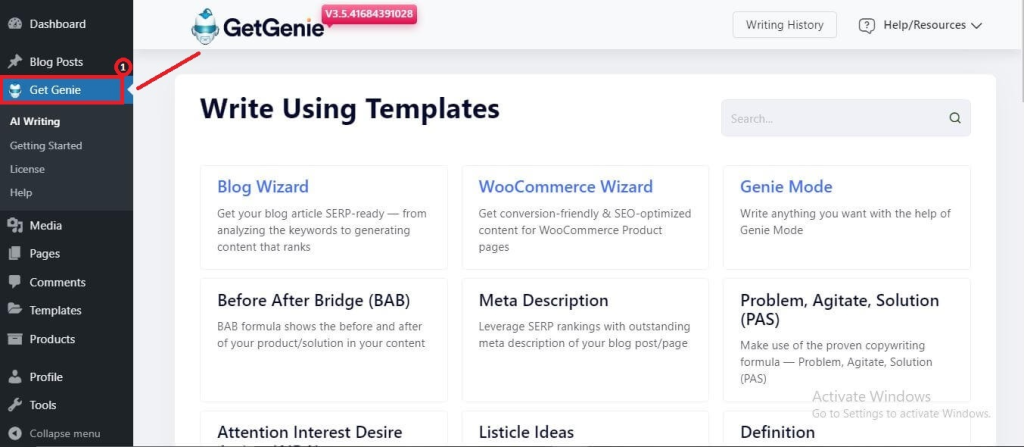Click the template Search input field
The height and width of the screenshot is (447, 1024).
846,118
